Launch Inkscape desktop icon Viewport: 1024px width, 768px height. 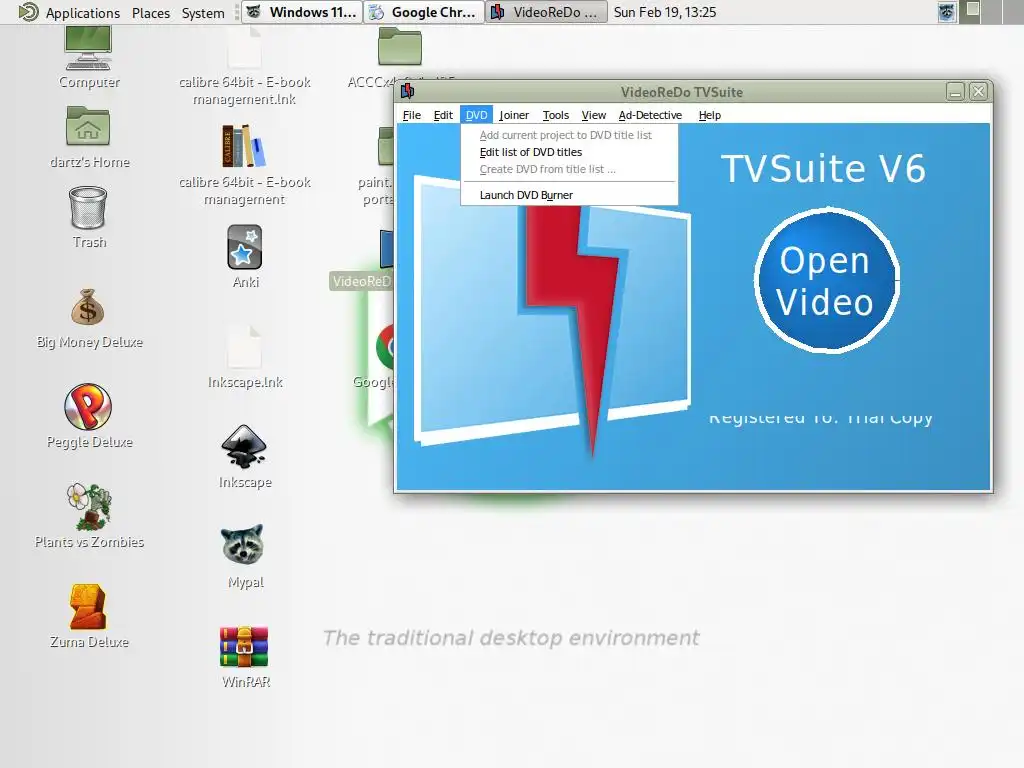[244, 447]
